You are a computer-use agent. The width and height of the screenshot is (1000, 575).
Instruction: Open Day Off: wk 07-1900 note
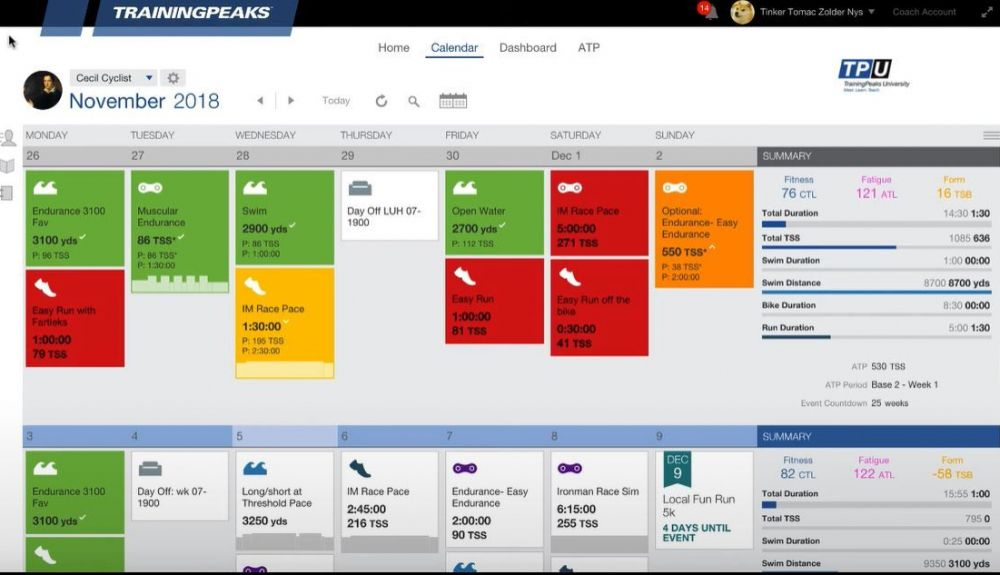(x=180, y=486)
